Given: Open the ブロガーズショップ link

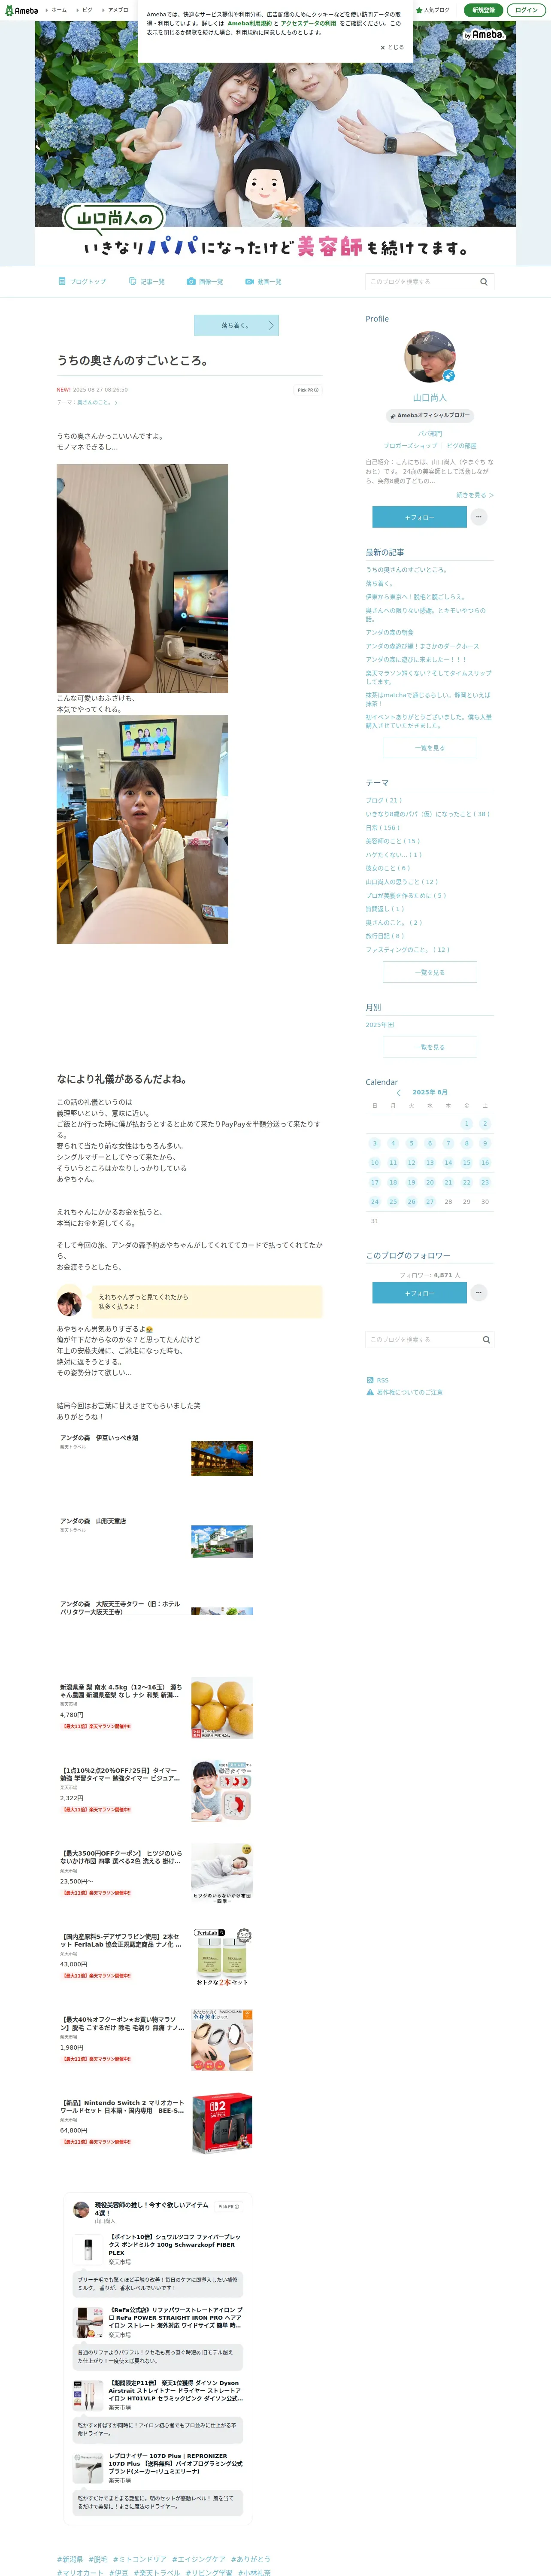Looking at the screenshot, I should coord(410,446).
